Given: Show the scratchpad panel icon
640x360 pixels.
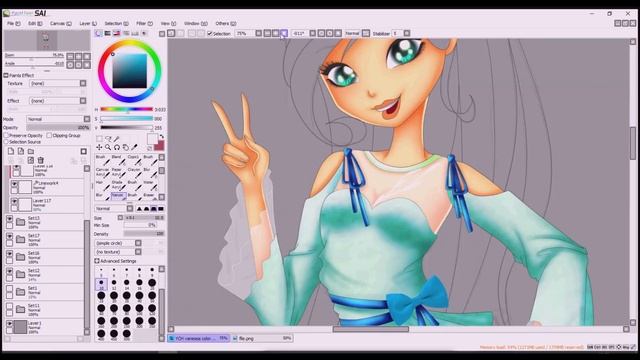Looking at the screenshot, I should click(144, 33).
